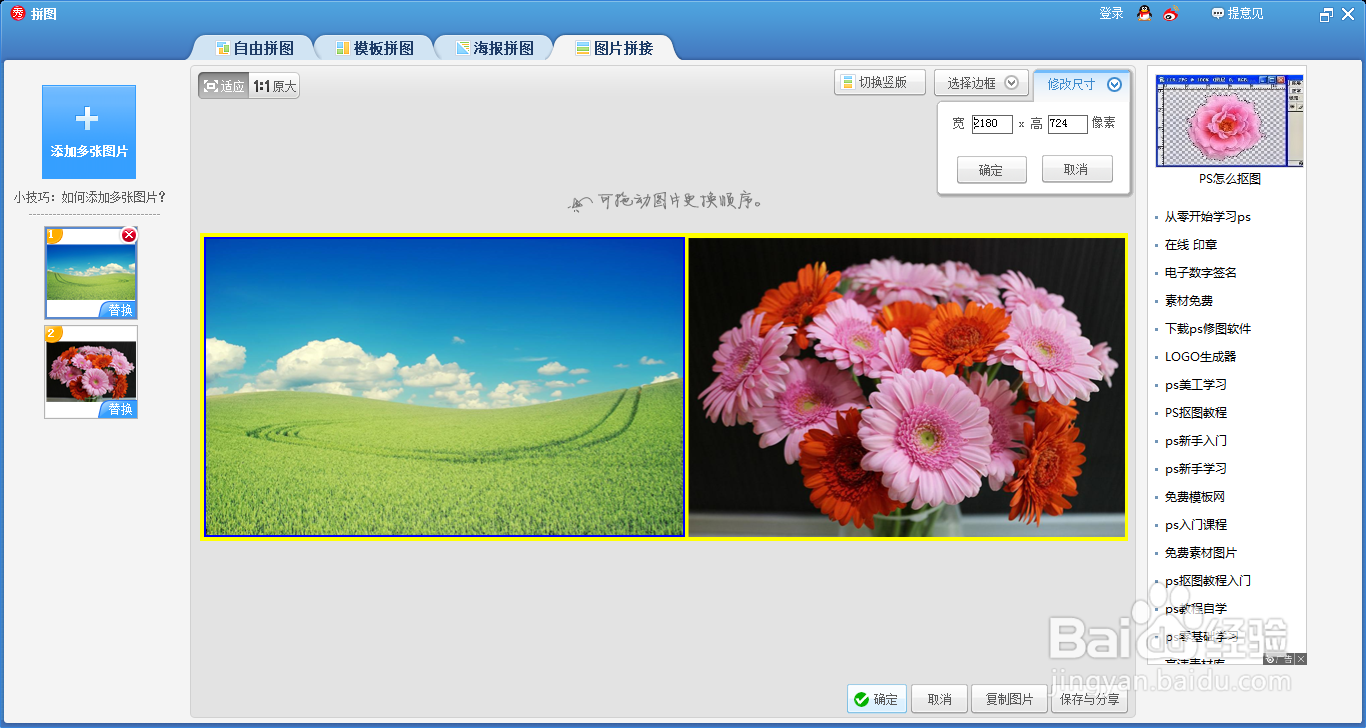Screen dimensions: 1366x728
Task: Open the 下载ps修图软件 link
Action: (x=1208, y=329)
